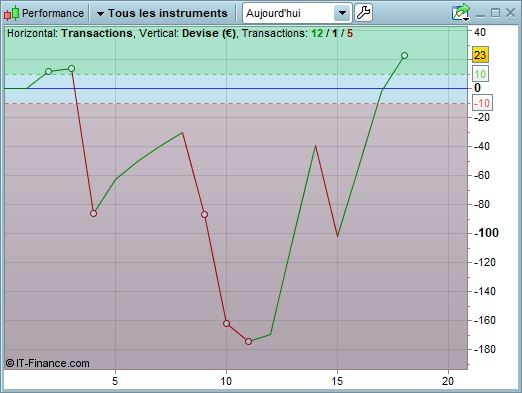Select the data point at transaction 9
The image size is (522, 393).
click(x=204, y=214)
